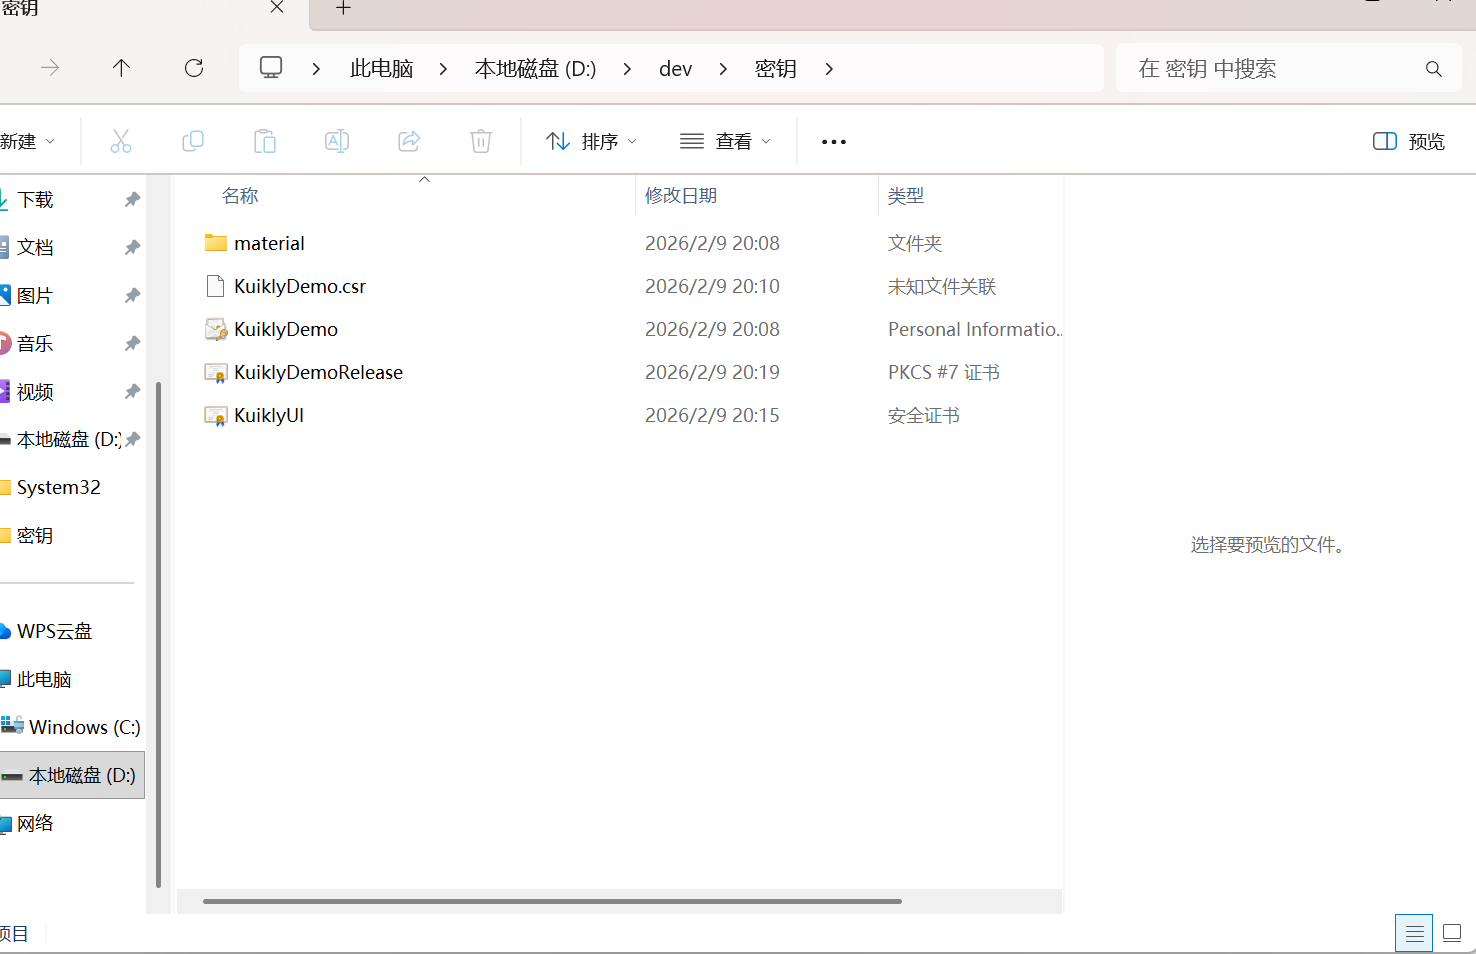
Task: Open the 排序 sort dropdown
Action: click(592, 142)
